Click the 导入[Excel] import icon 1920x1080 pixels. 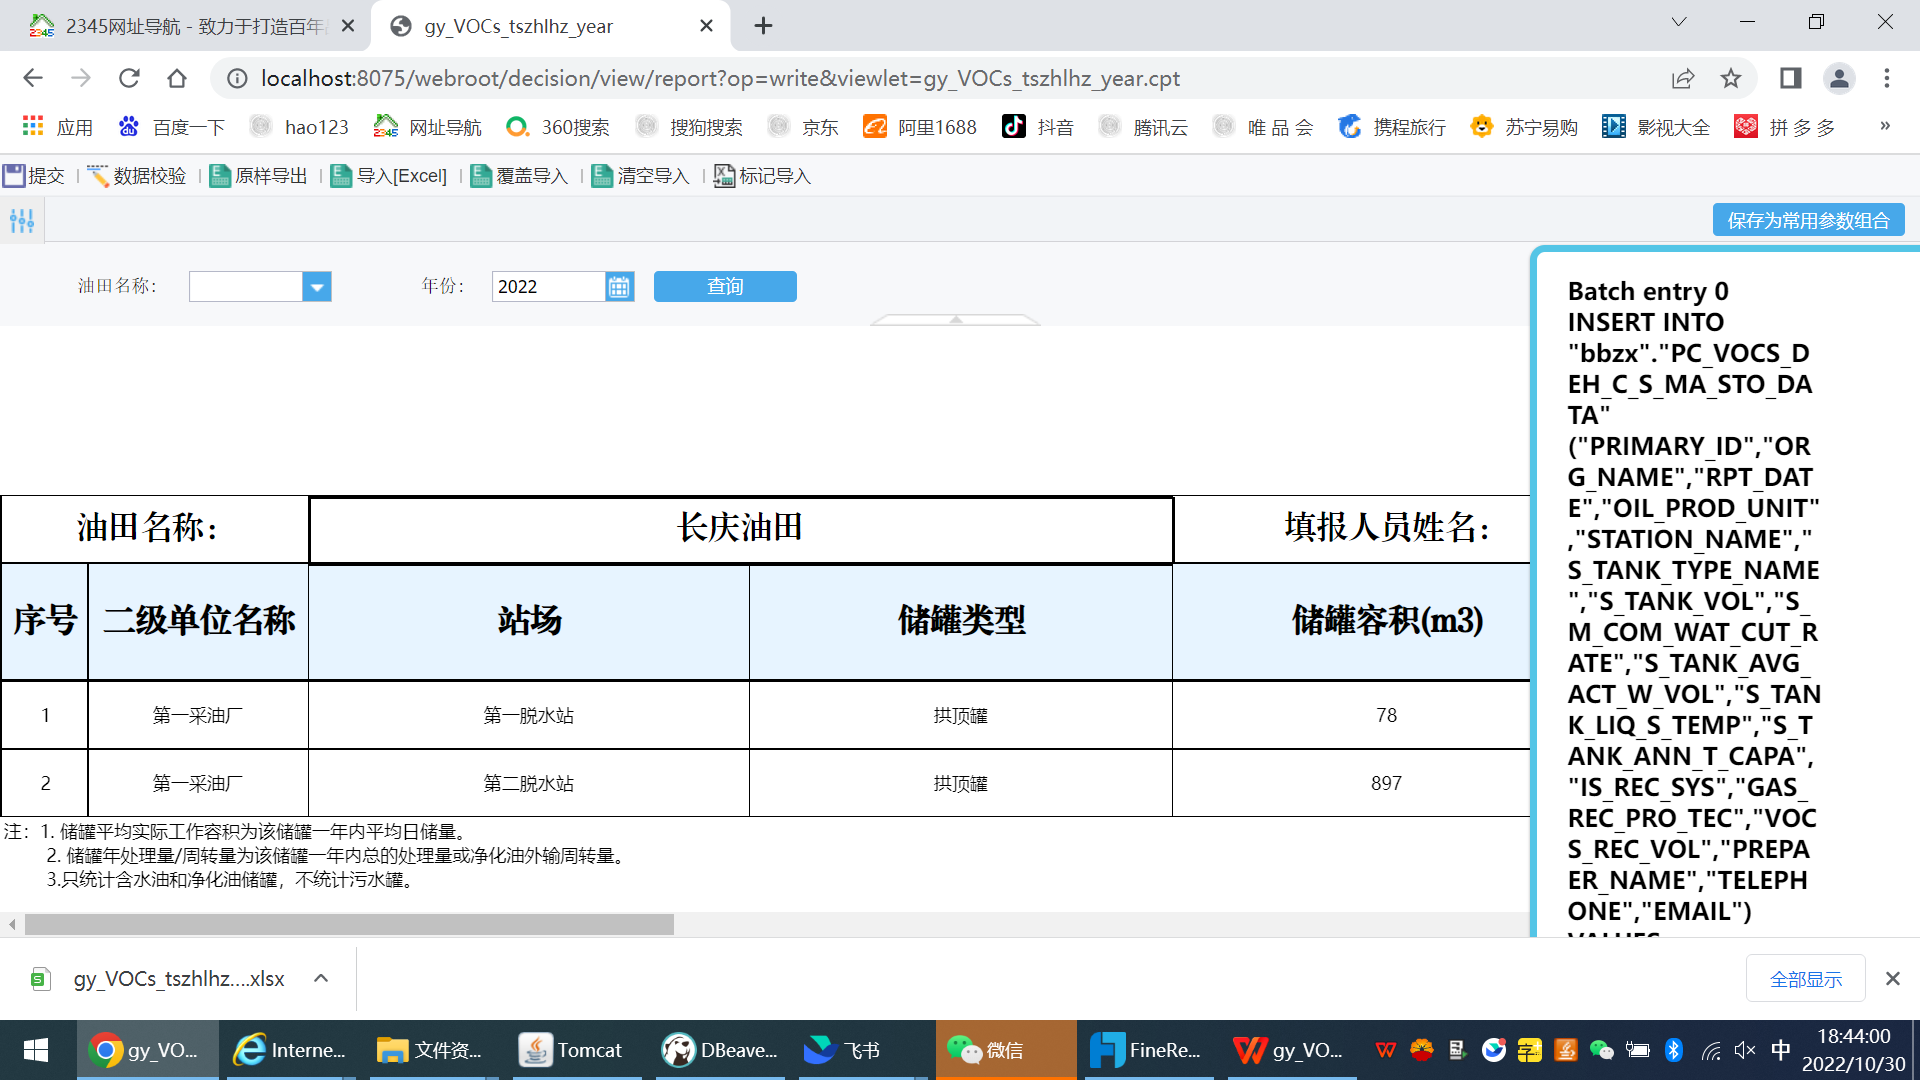tap(341, 176)
